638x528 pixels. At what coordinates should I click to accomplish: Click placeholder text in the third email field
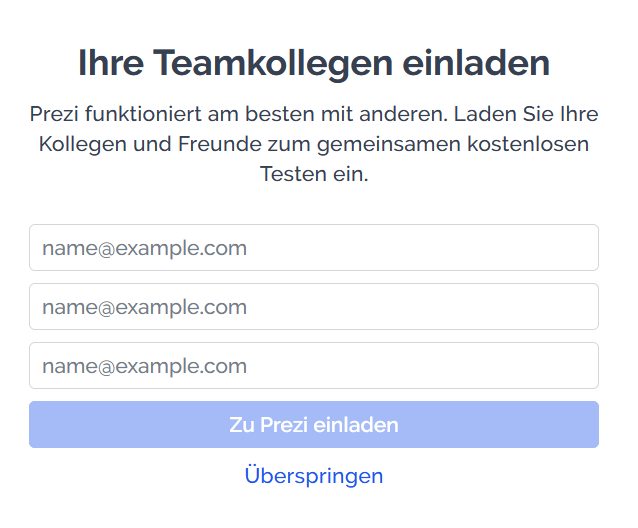144,366
